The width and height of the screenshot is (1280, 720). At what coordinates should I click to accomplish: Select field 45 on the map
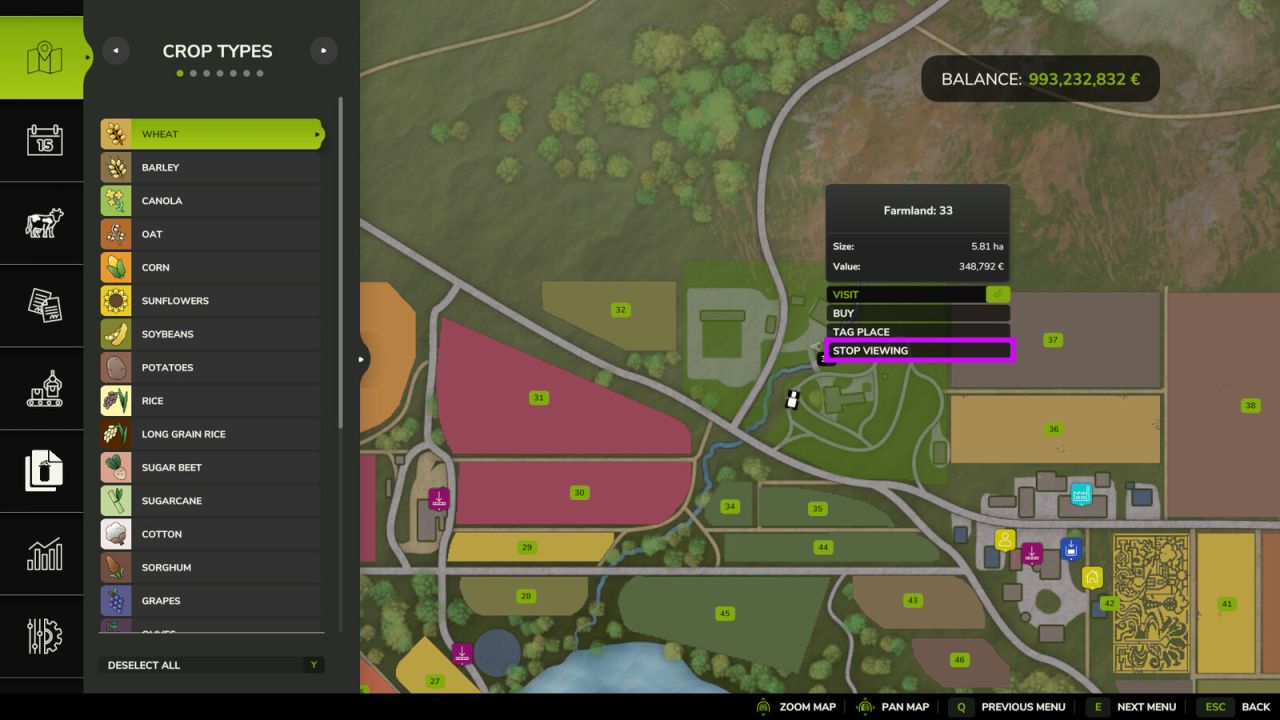point(725,613)
